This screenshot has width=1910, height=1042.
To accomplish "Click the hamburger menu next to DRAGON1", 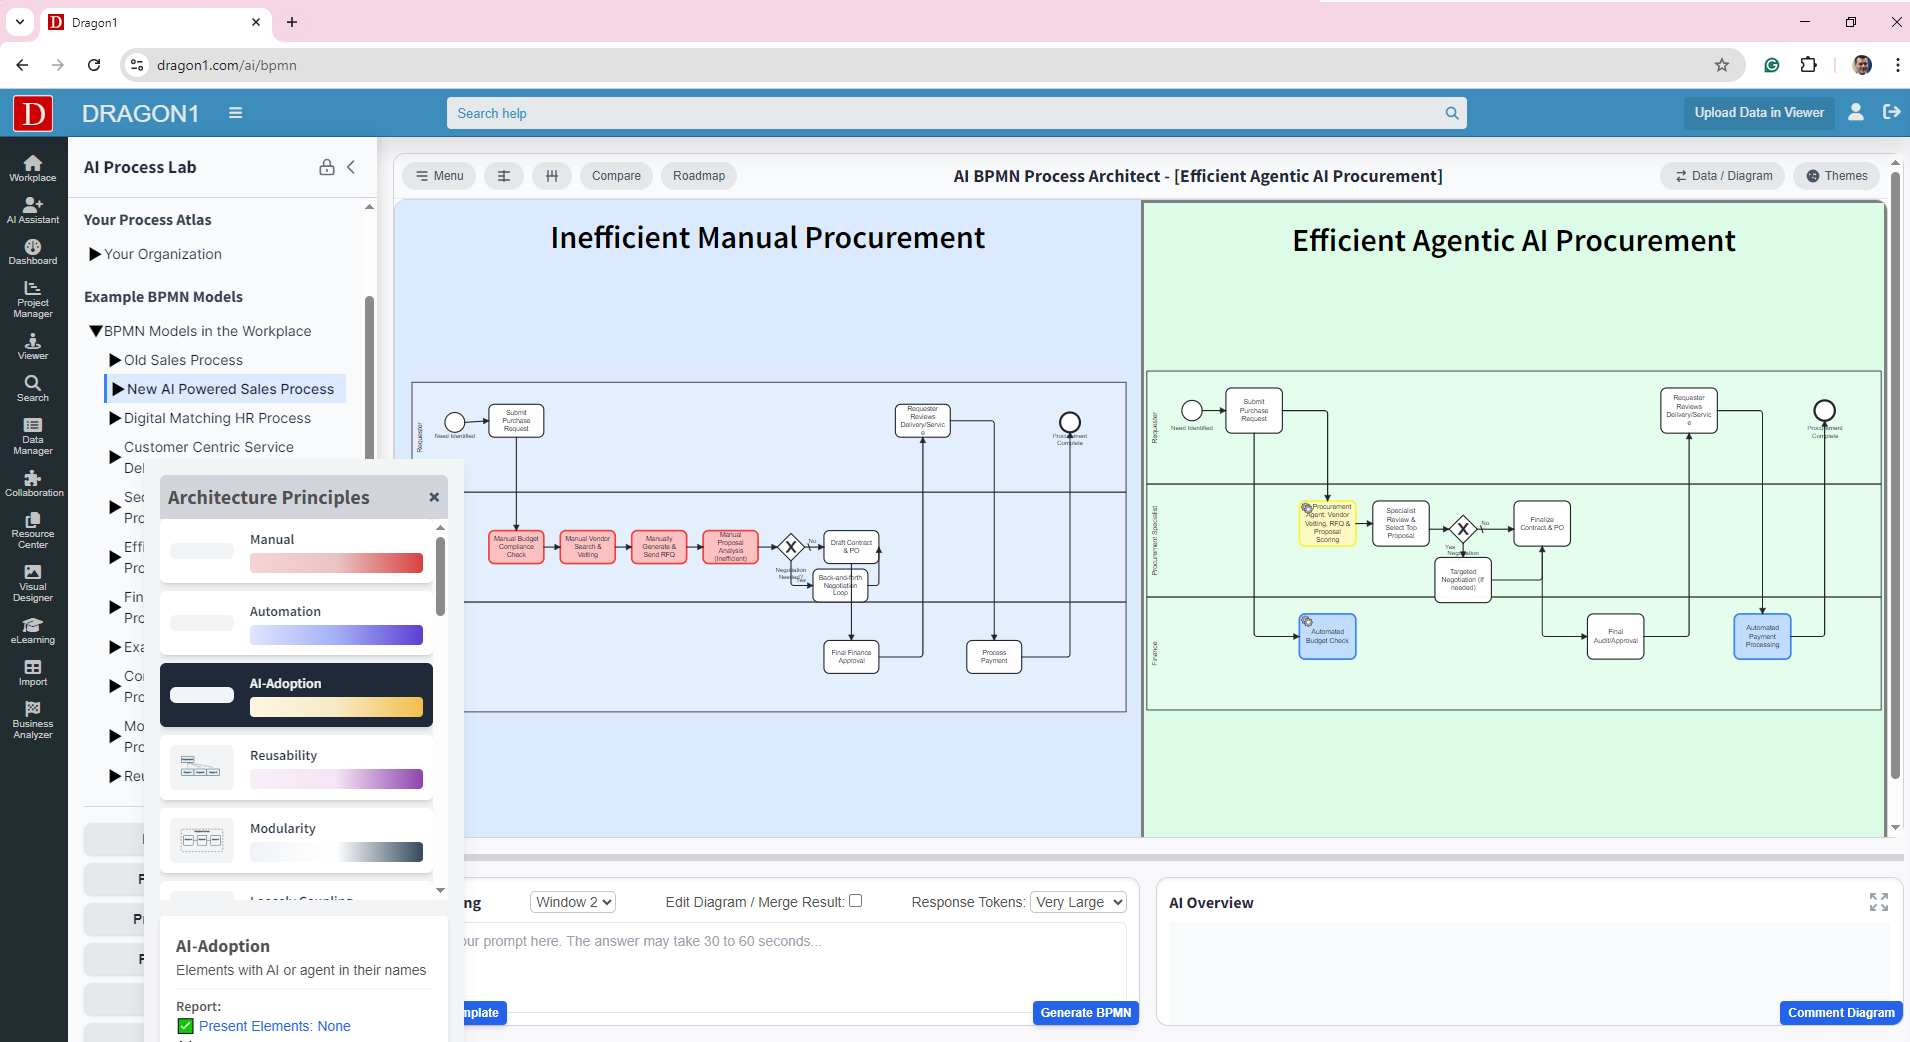I will [236, 113].
